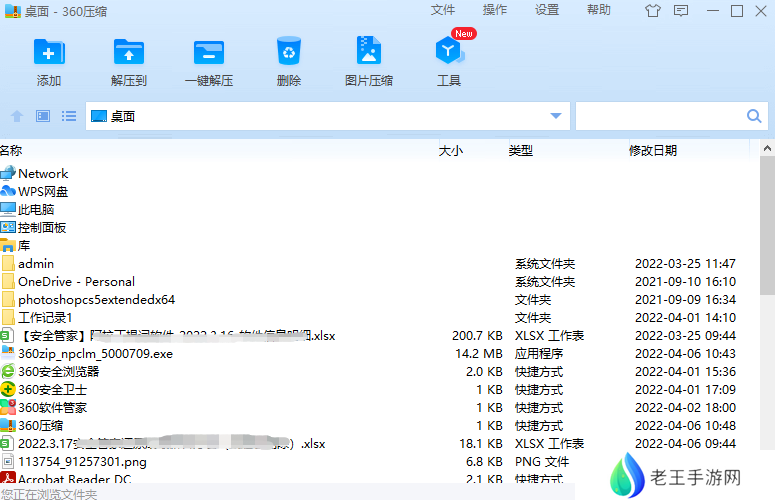Click the 库 library folder icon

point(8,245)
